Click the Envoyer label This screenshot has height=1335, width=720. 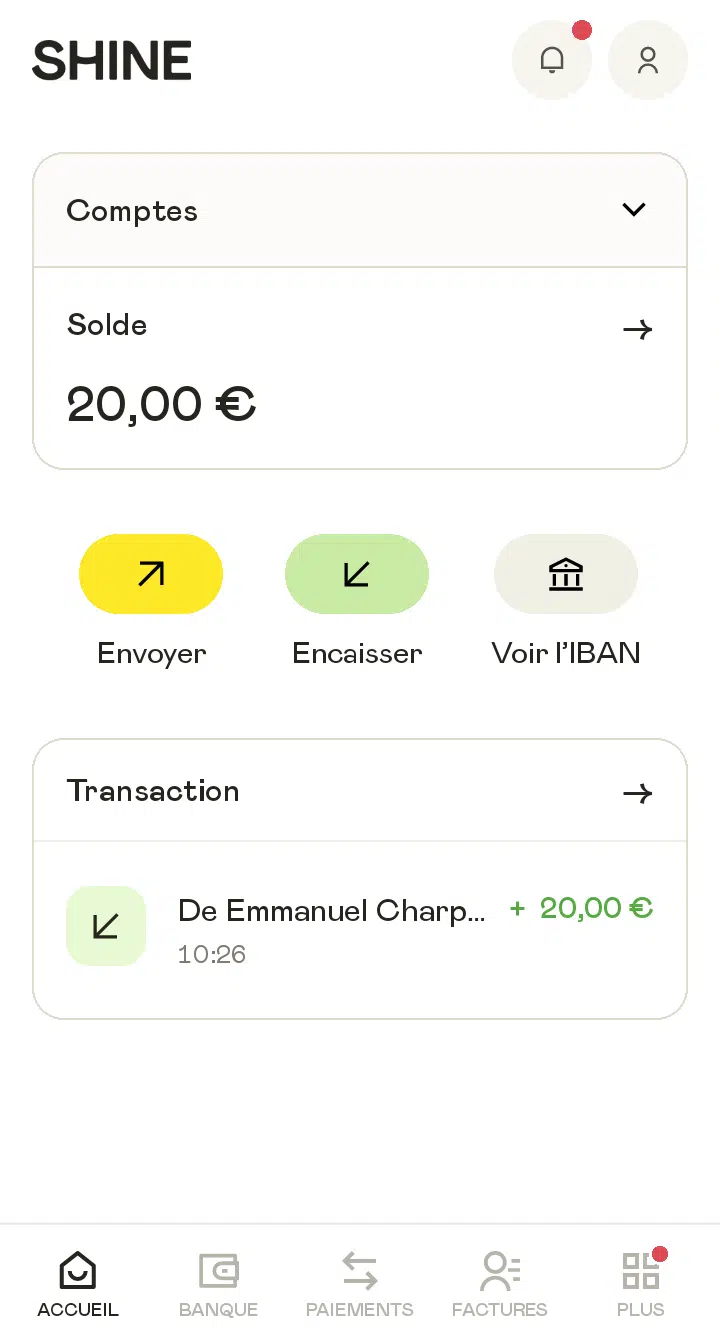tap(152, 653)
